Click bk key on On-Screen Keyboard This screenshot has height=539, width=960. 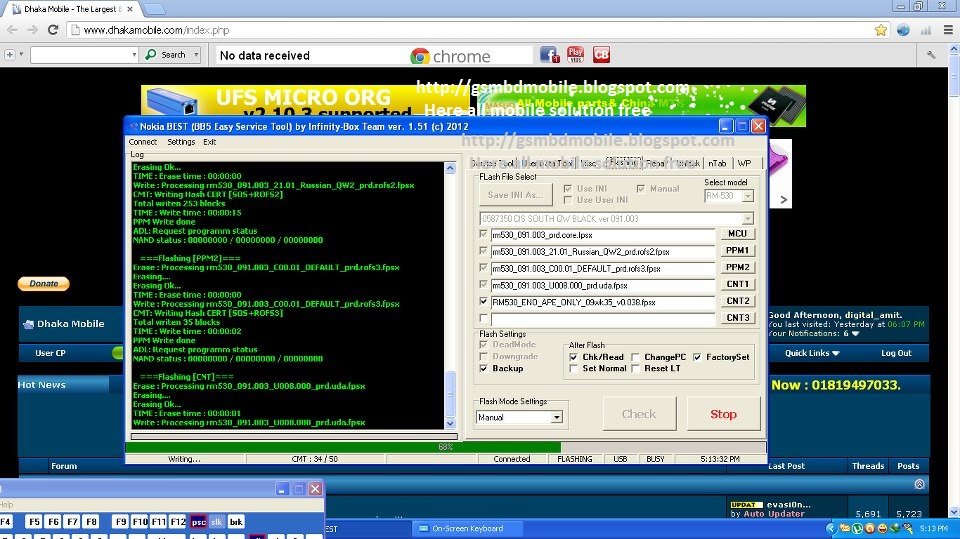coord(236,522)
